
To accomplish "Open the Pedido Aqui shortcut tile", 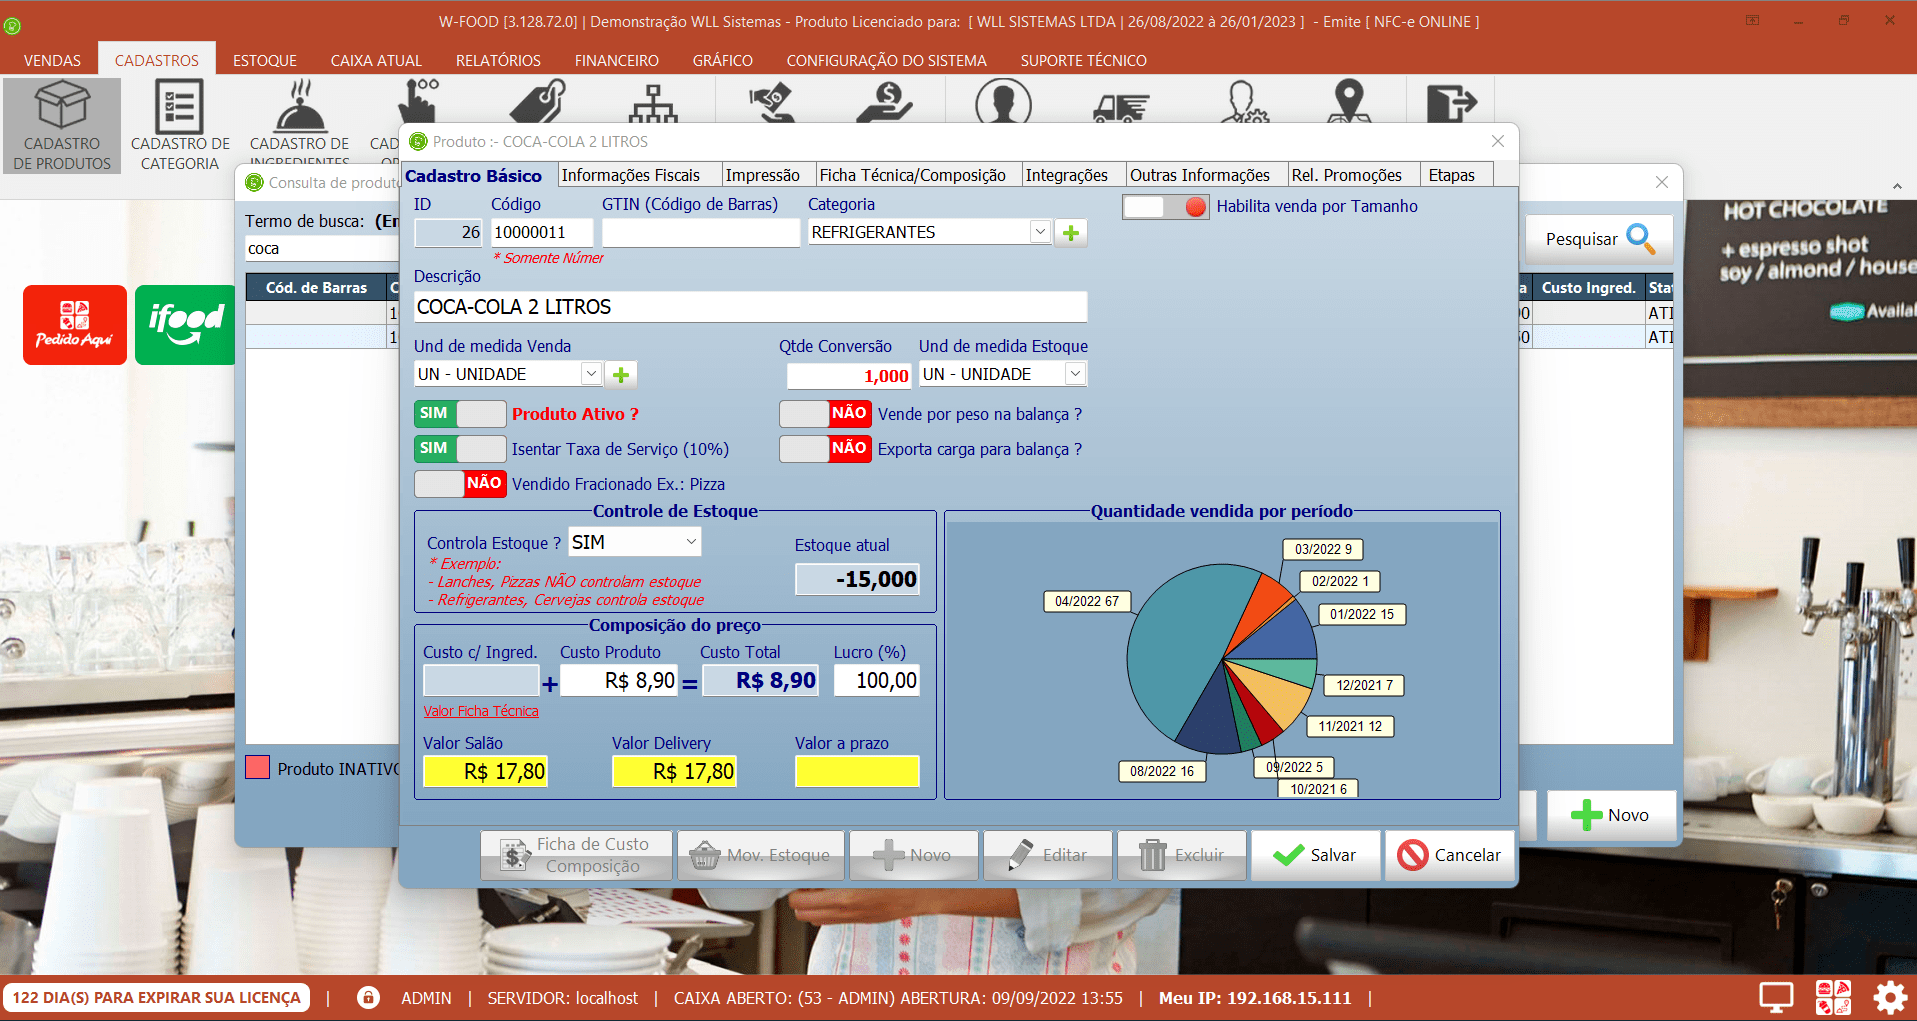I will coord(75,325).
